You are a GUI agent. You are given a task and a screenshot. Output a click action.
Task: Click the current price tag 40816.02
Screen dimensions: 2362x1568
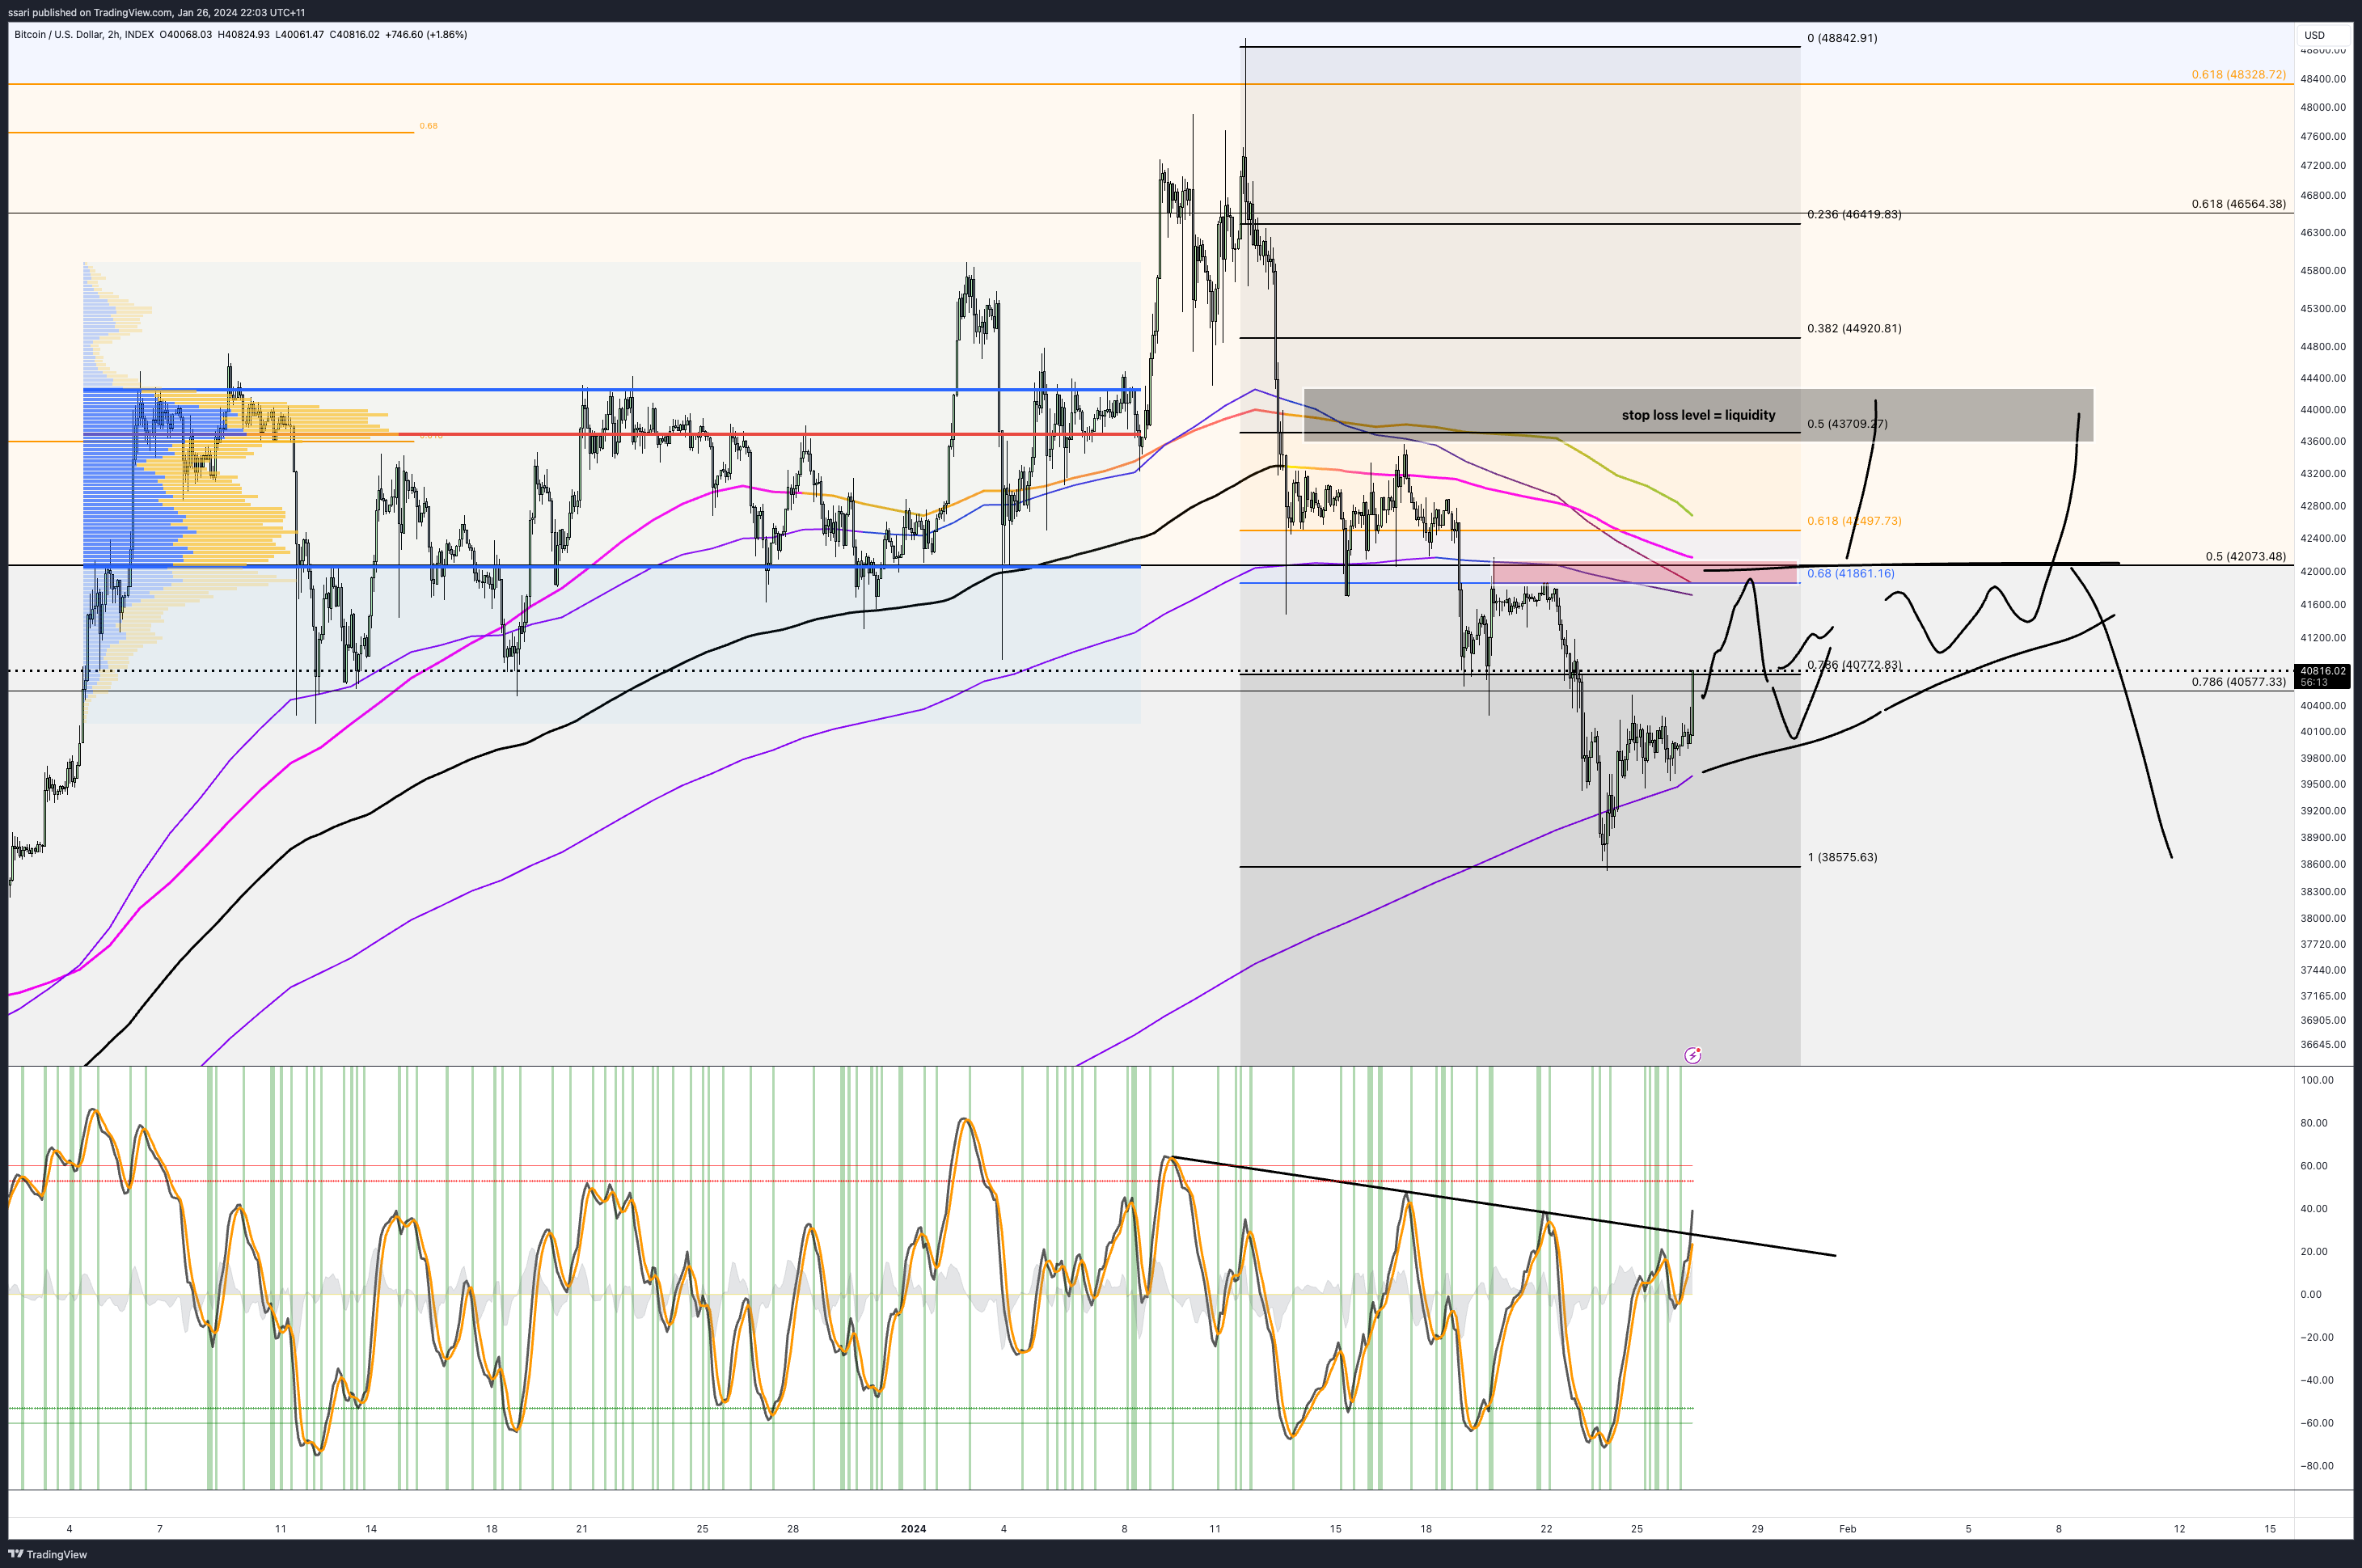(x=2321, y=671)
